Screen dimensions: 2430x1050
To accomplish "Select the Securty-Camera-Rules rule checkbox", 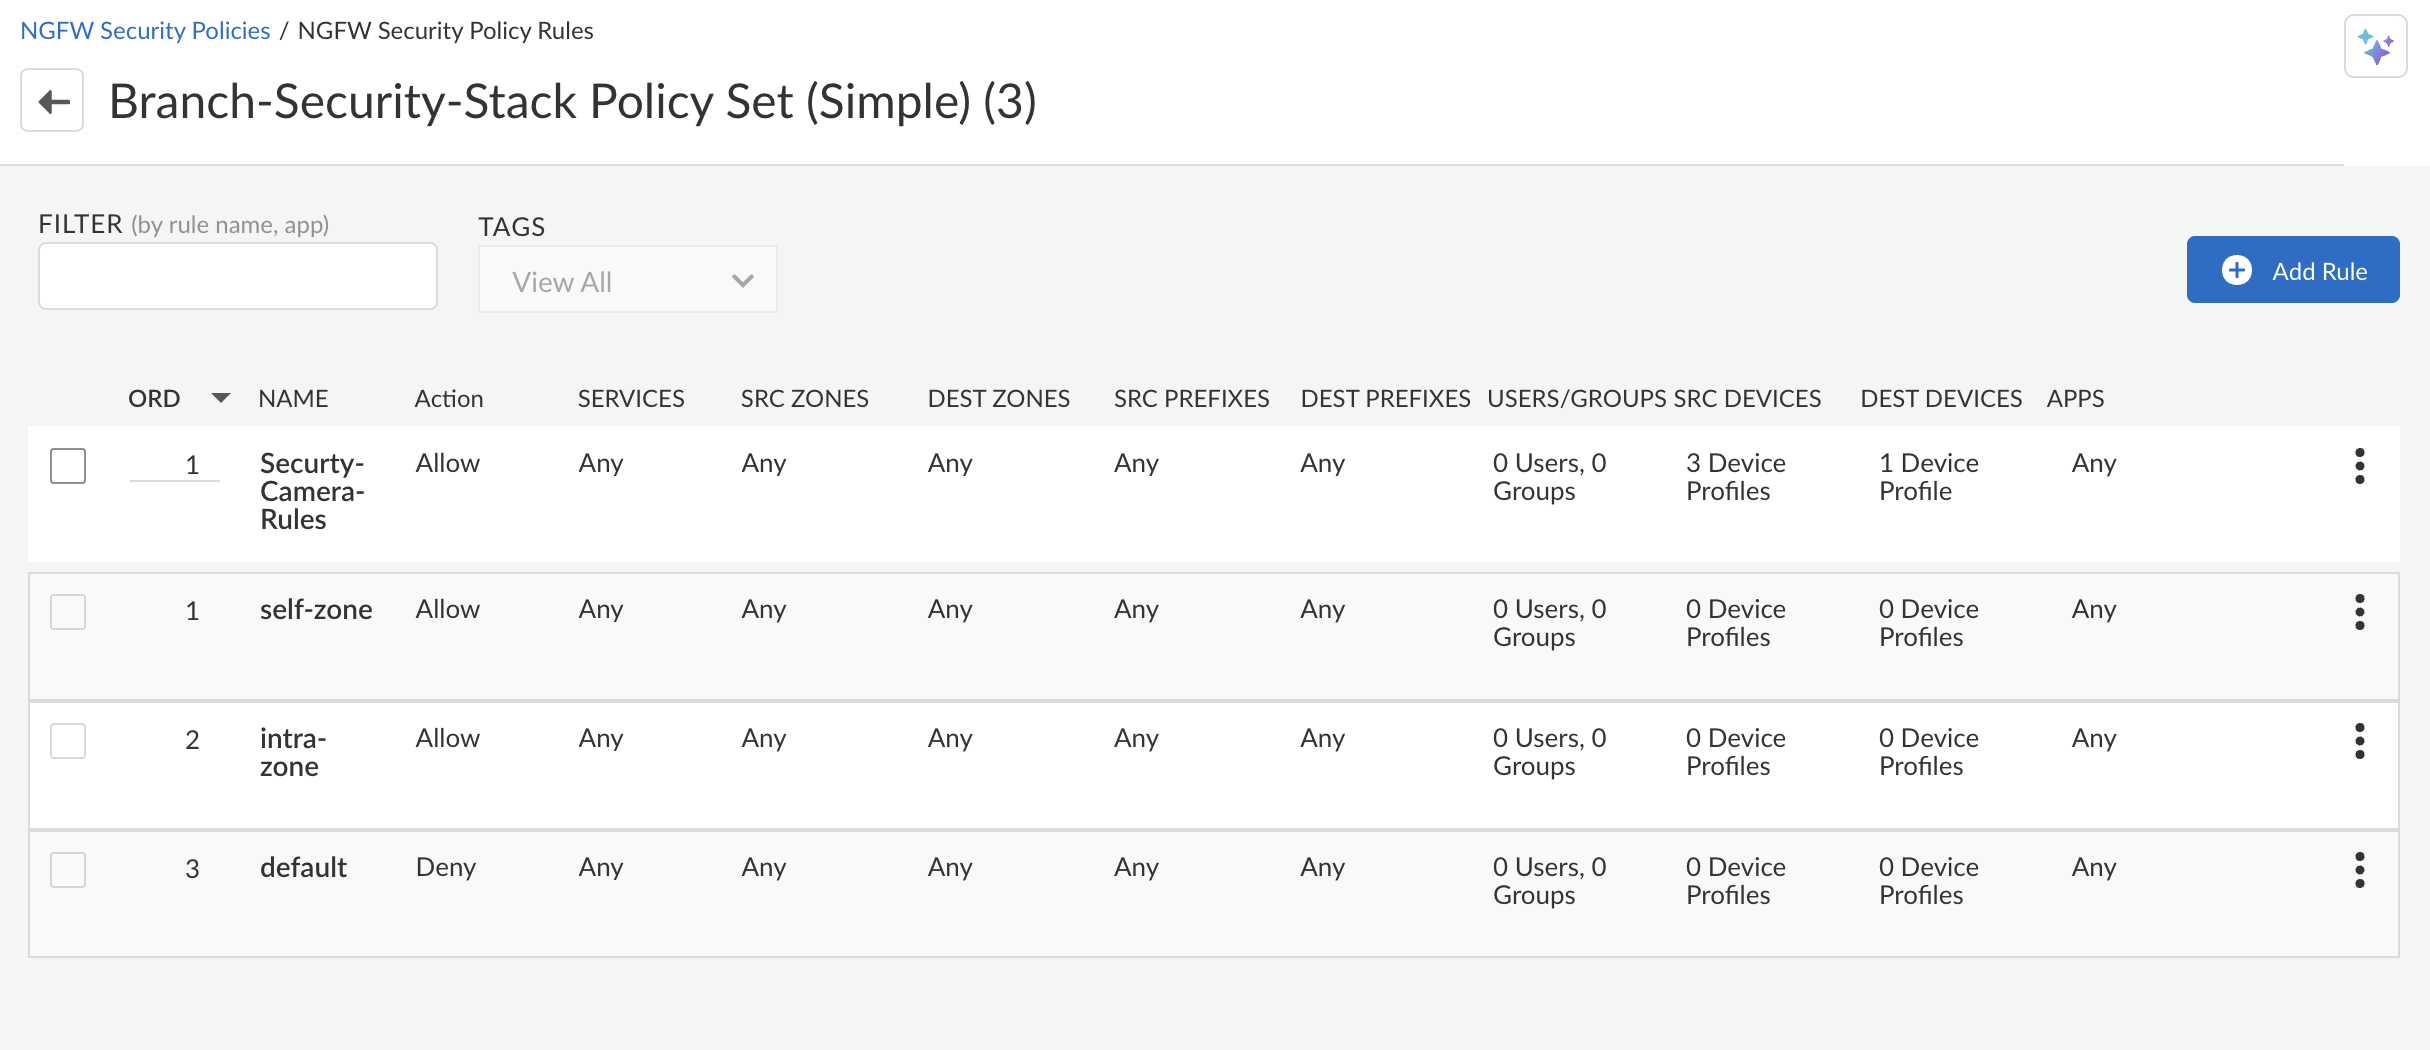I will (x=68, y=466).
